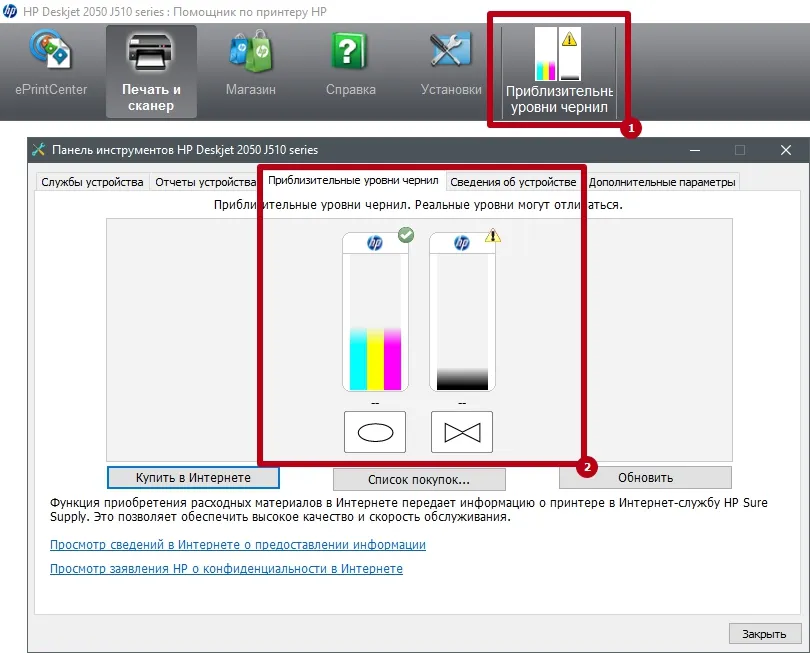Open the Сведения об устройстве tab
This screenshot has width=810, height=653.
513,182
